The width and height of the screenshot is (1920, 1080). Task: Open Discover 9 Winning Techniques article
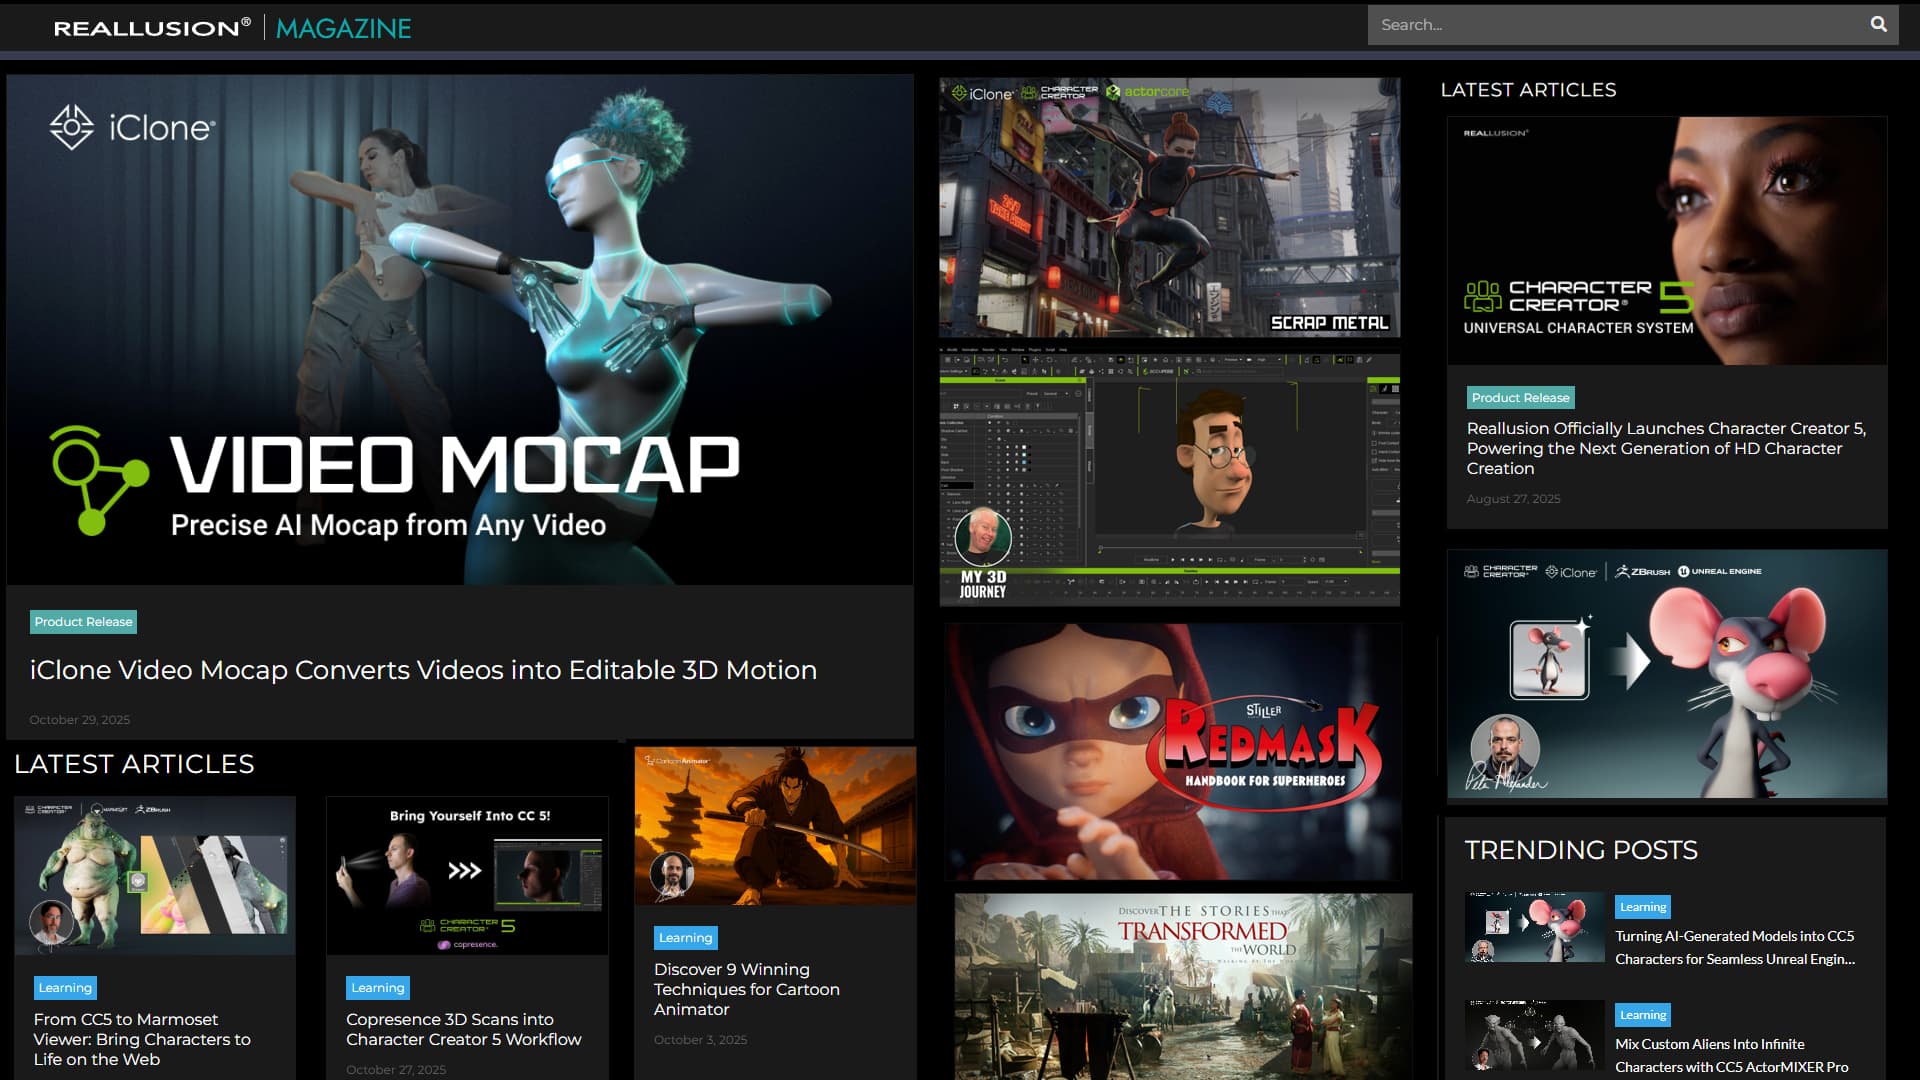pos(746,989)
